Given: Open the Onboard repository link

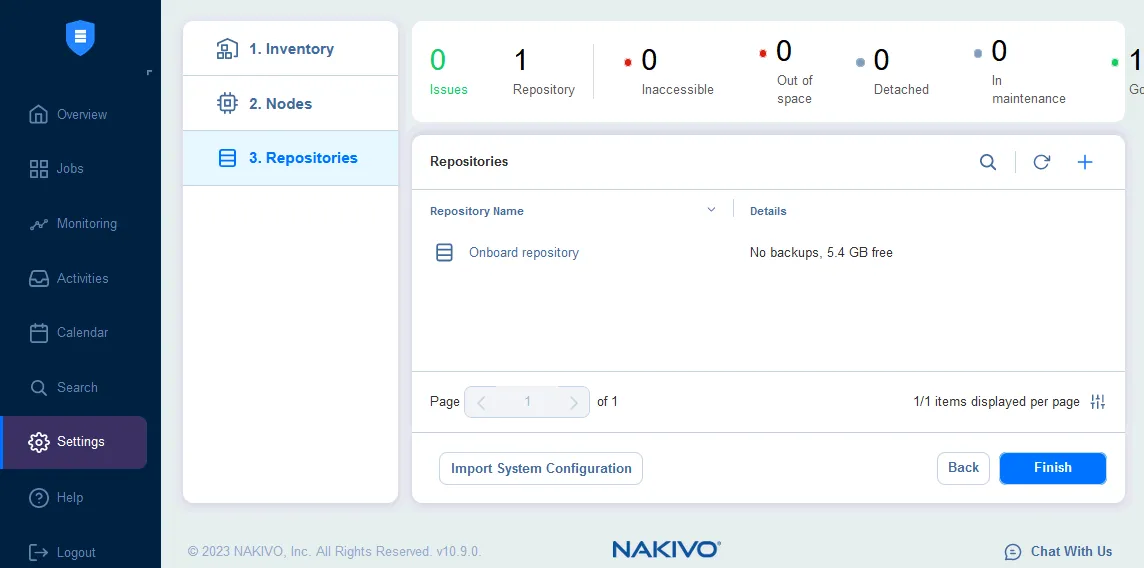Looking at the screenshot, I should point(524,253).
